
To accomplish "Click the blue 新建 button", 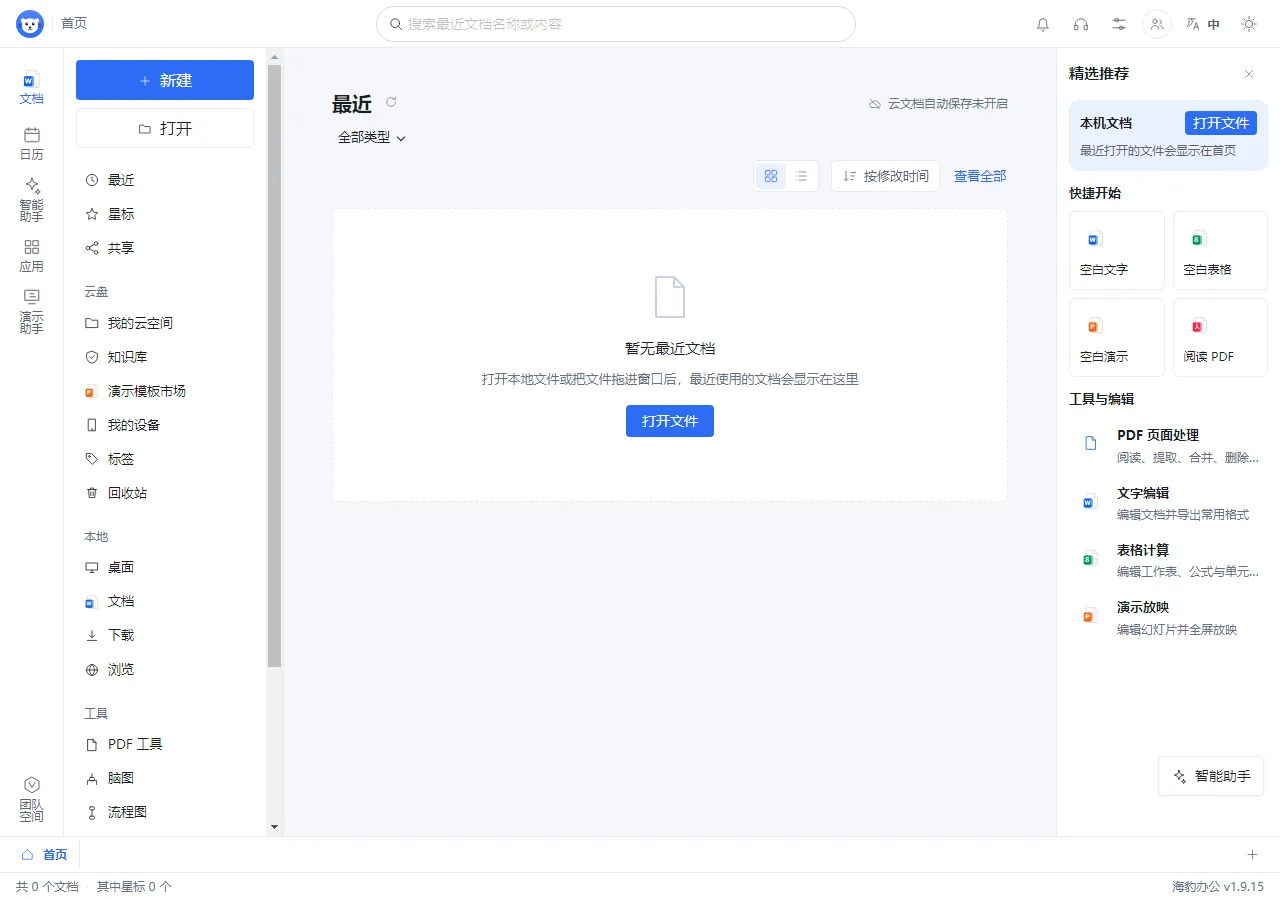I will [x=165, y=80].
